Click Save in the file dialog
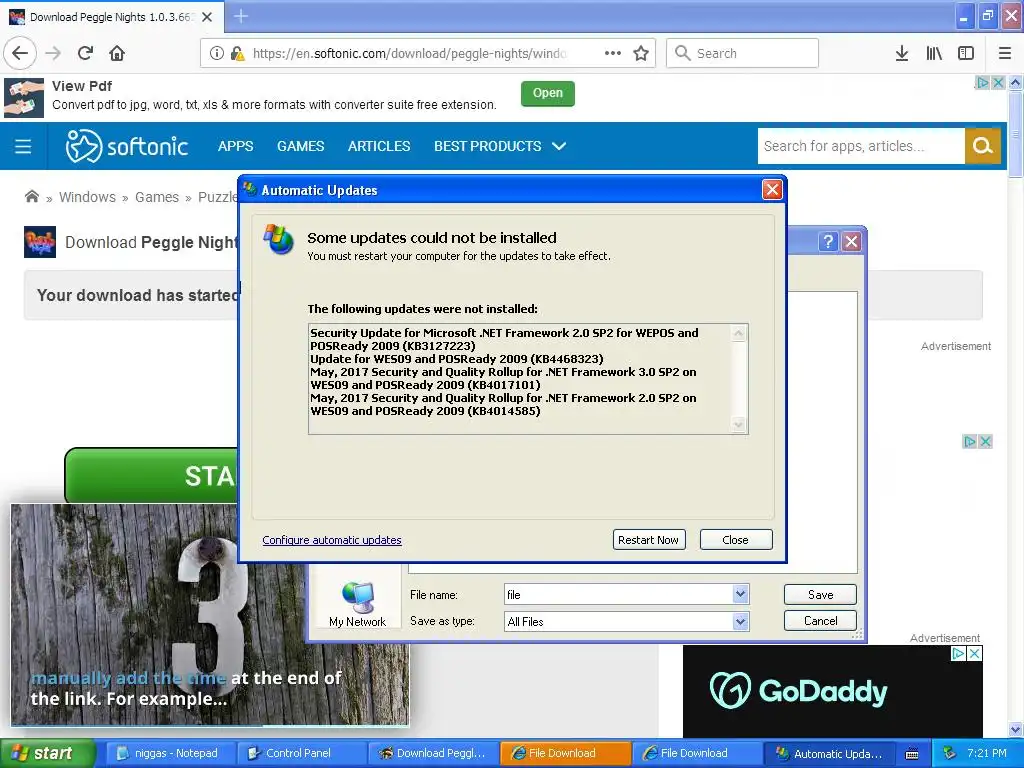This screenshot has height=768, width=1024. coord(820,594)
